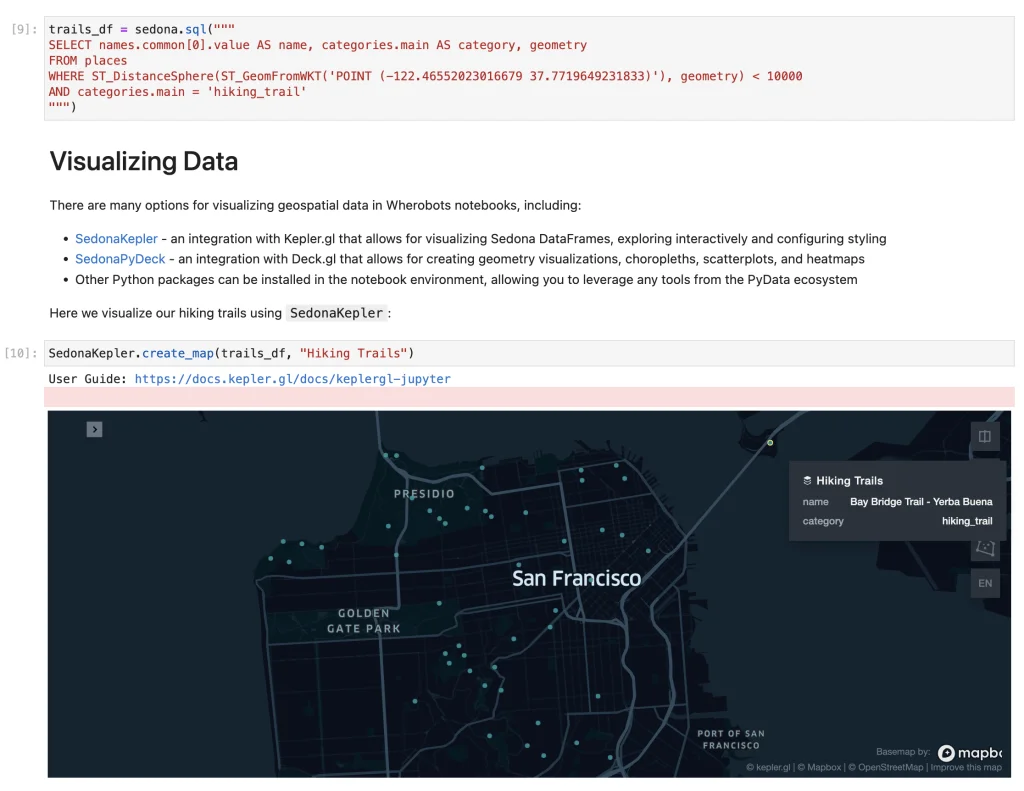Click the 'hiking_trail' tooltip value
Image resolution: width=1024 pixels, height=791 pixels.
click(x=967, y=521)
